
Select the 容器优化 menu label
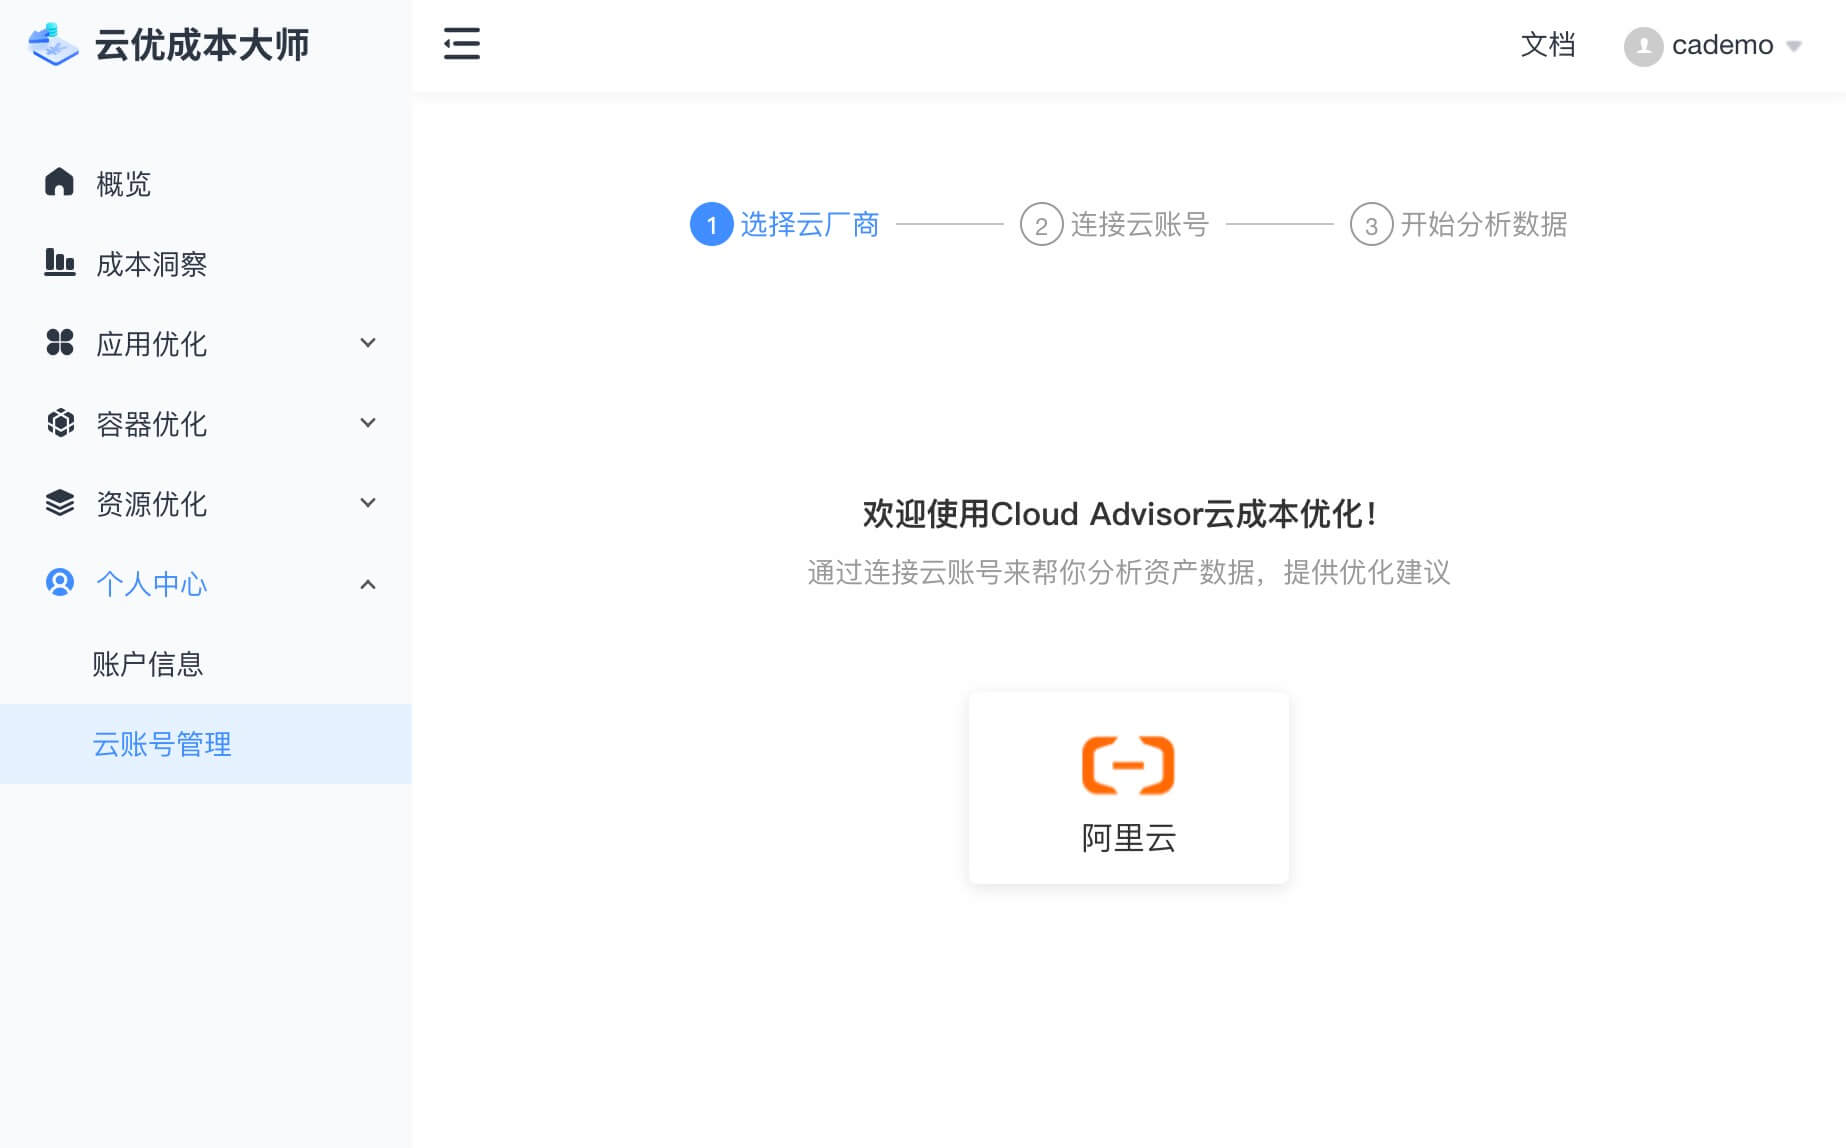tap(152, 424)
